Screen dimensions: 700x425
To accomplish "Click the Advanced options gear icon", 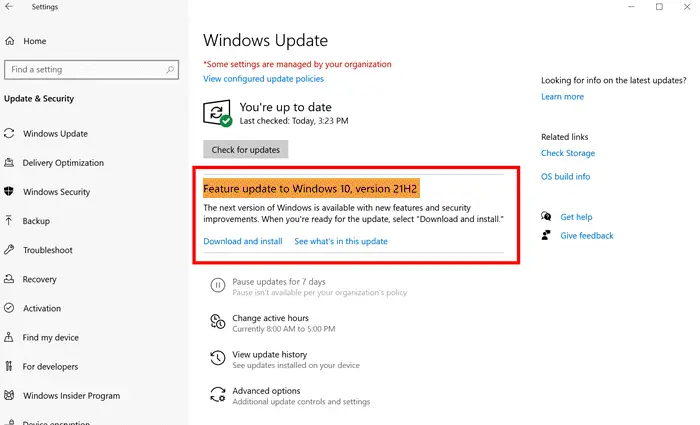I will pyautogui.click(x=218, y=394).
